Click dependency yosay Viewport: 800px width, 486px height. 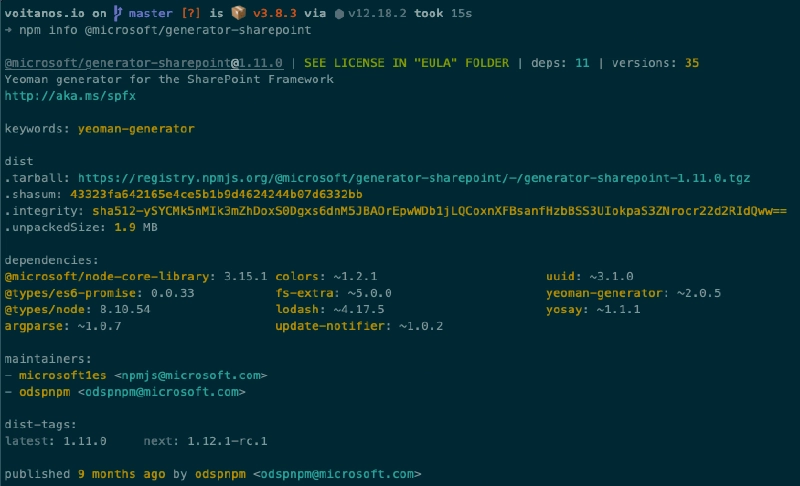point(564,310)
